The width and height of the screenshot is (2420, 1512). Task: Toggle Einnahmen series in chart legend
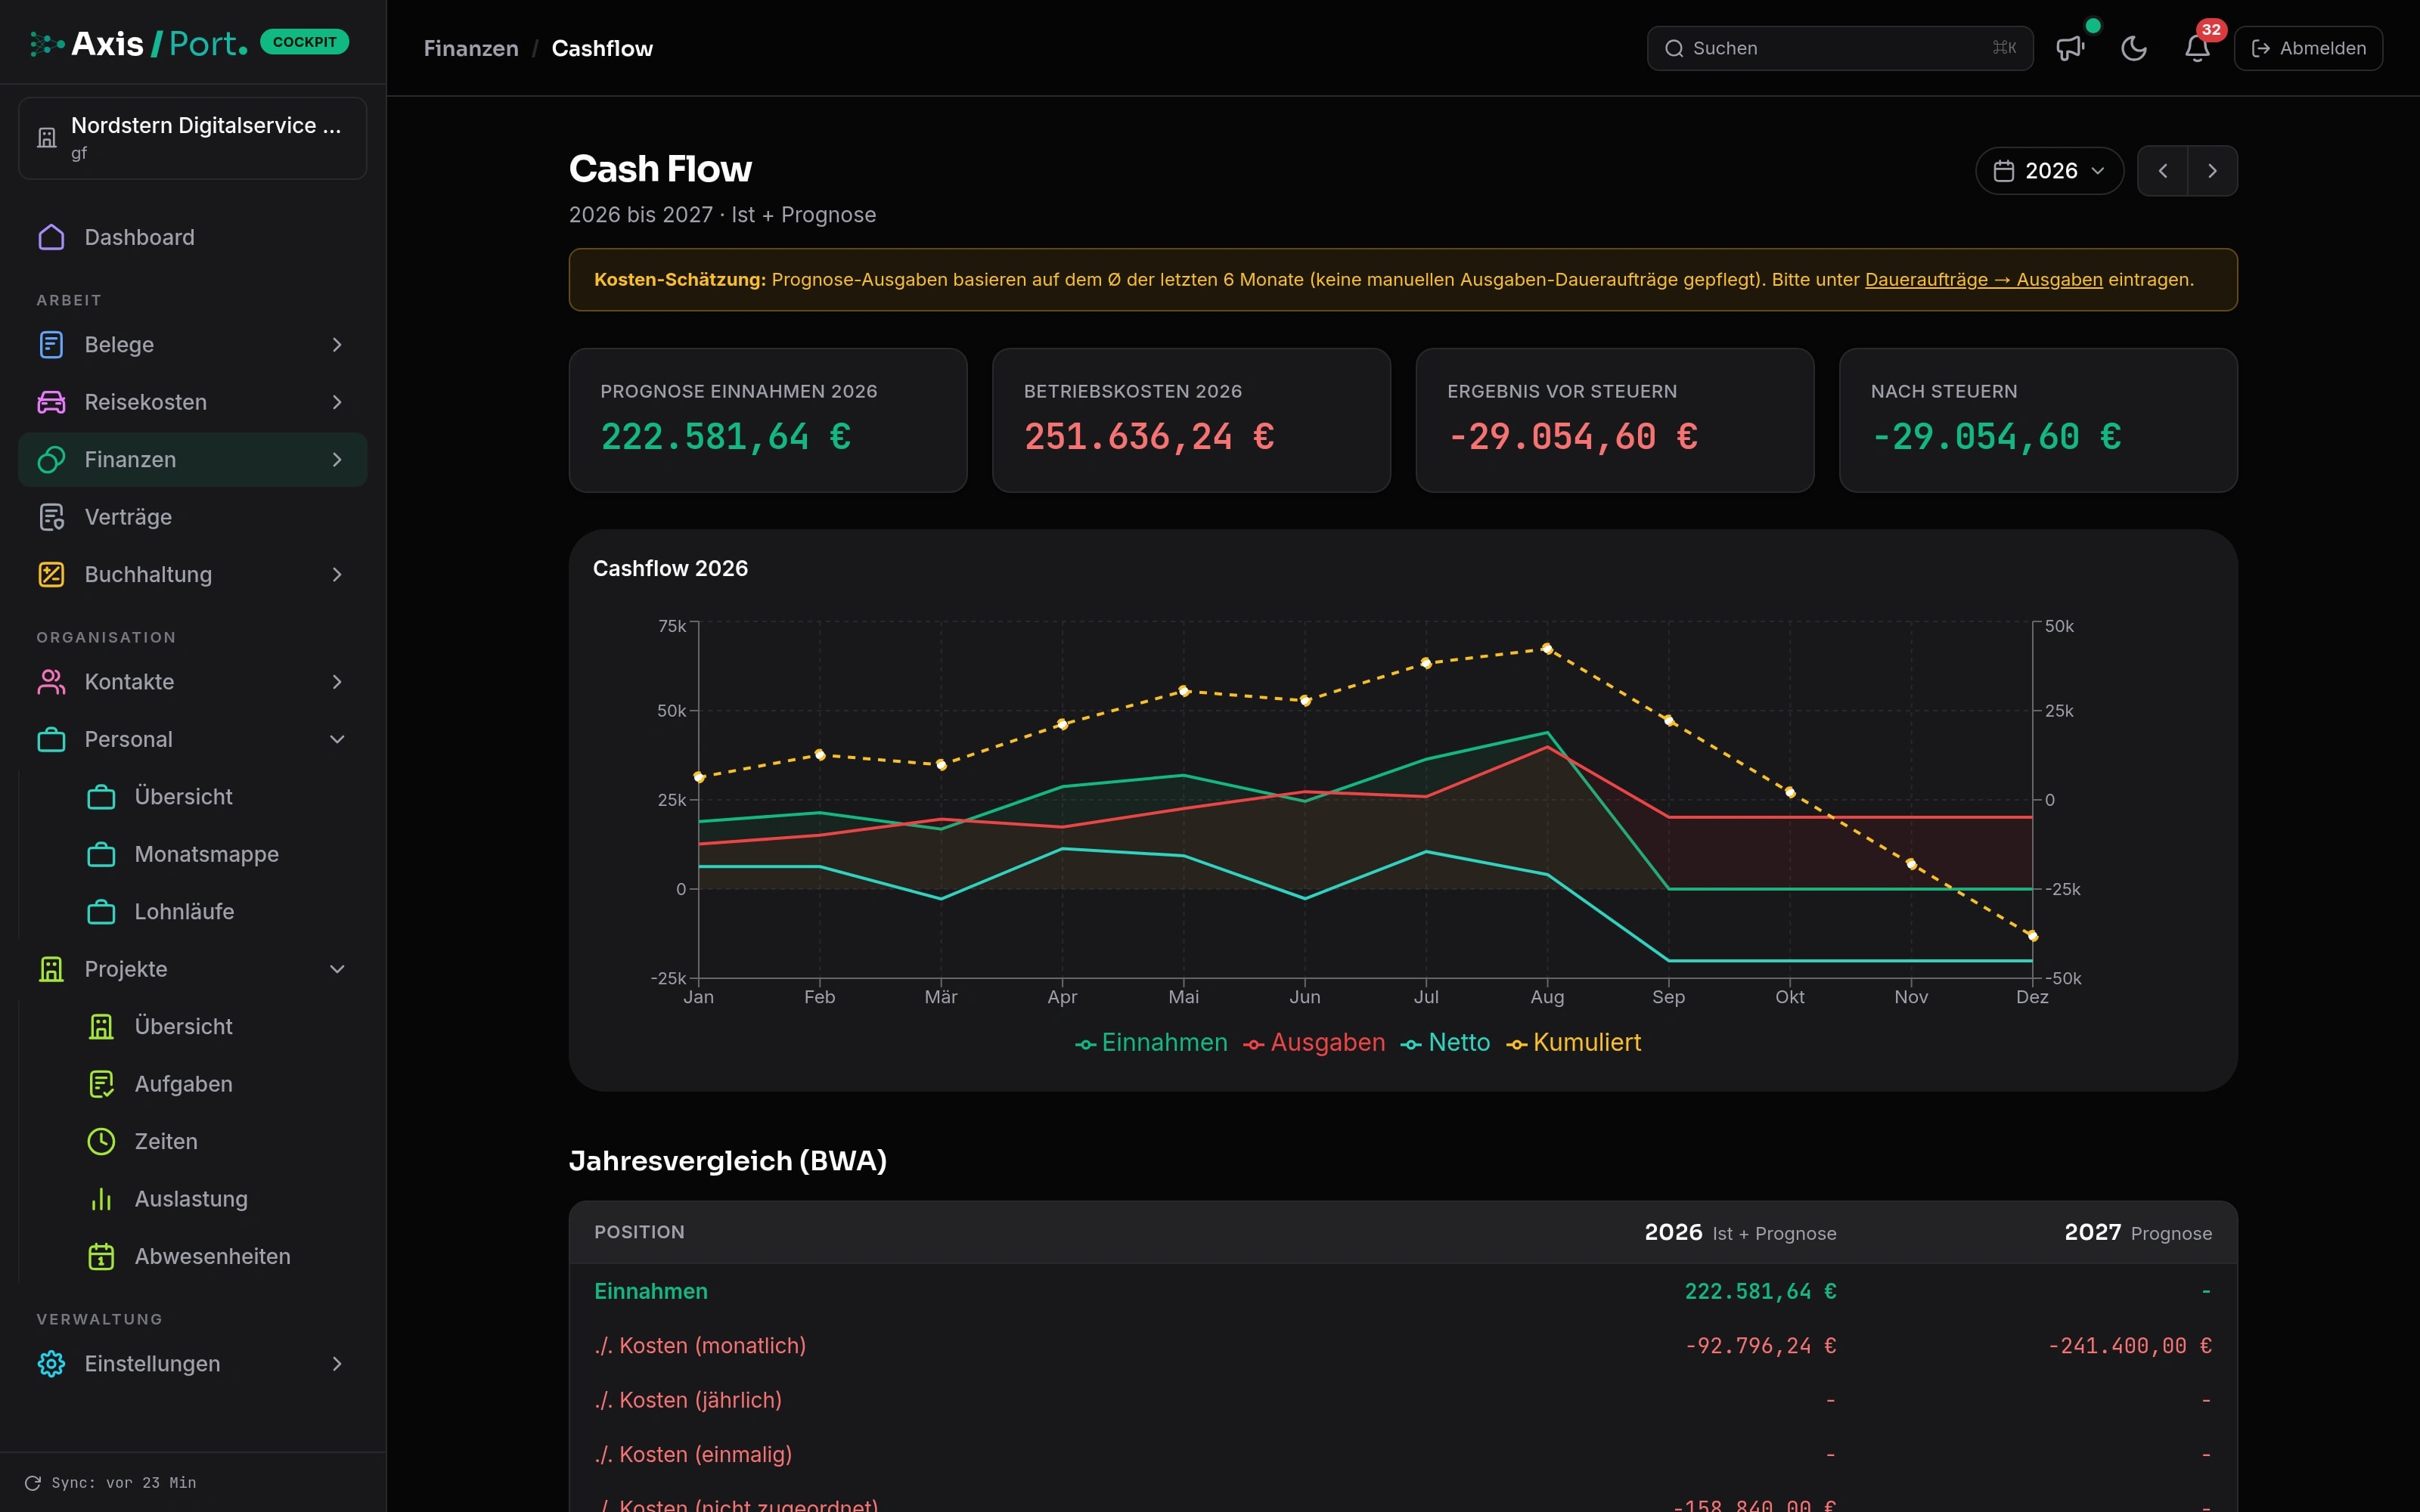pos(1151,1043)
